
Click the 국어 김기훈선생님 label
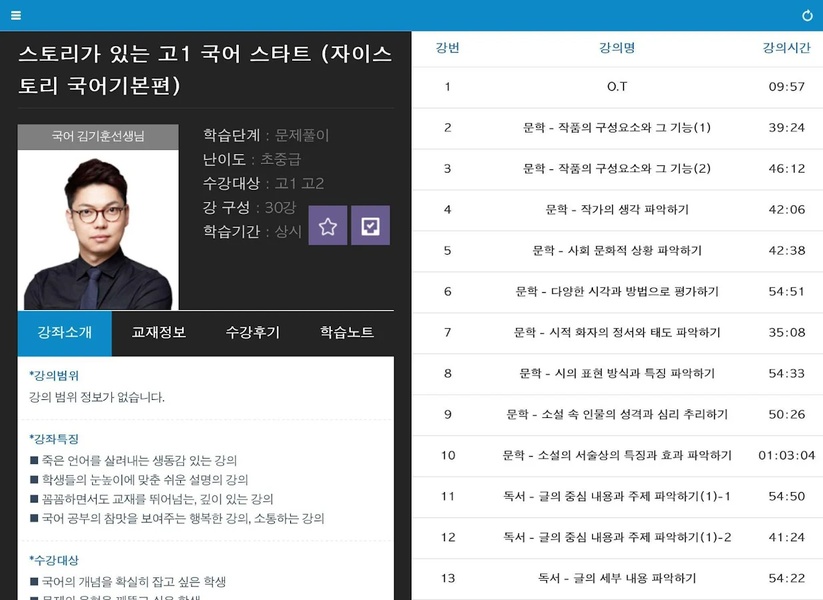[98, 136]
